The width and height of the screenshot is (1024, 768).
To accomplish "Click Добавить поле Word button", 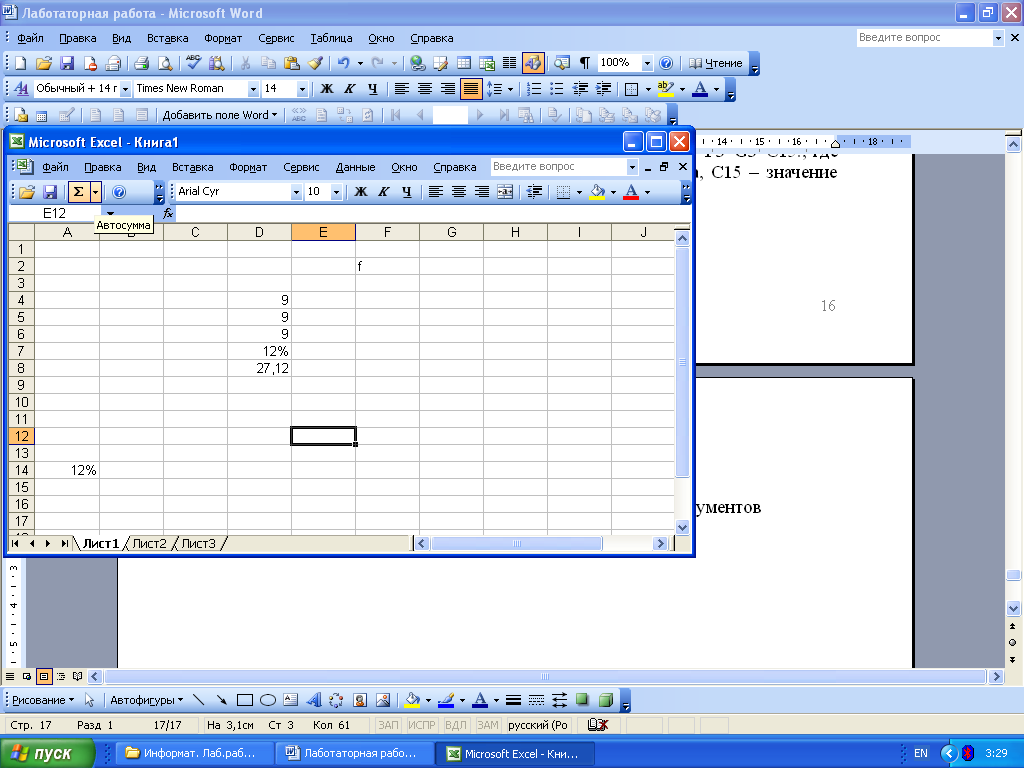I will click(x=219, y=115).
